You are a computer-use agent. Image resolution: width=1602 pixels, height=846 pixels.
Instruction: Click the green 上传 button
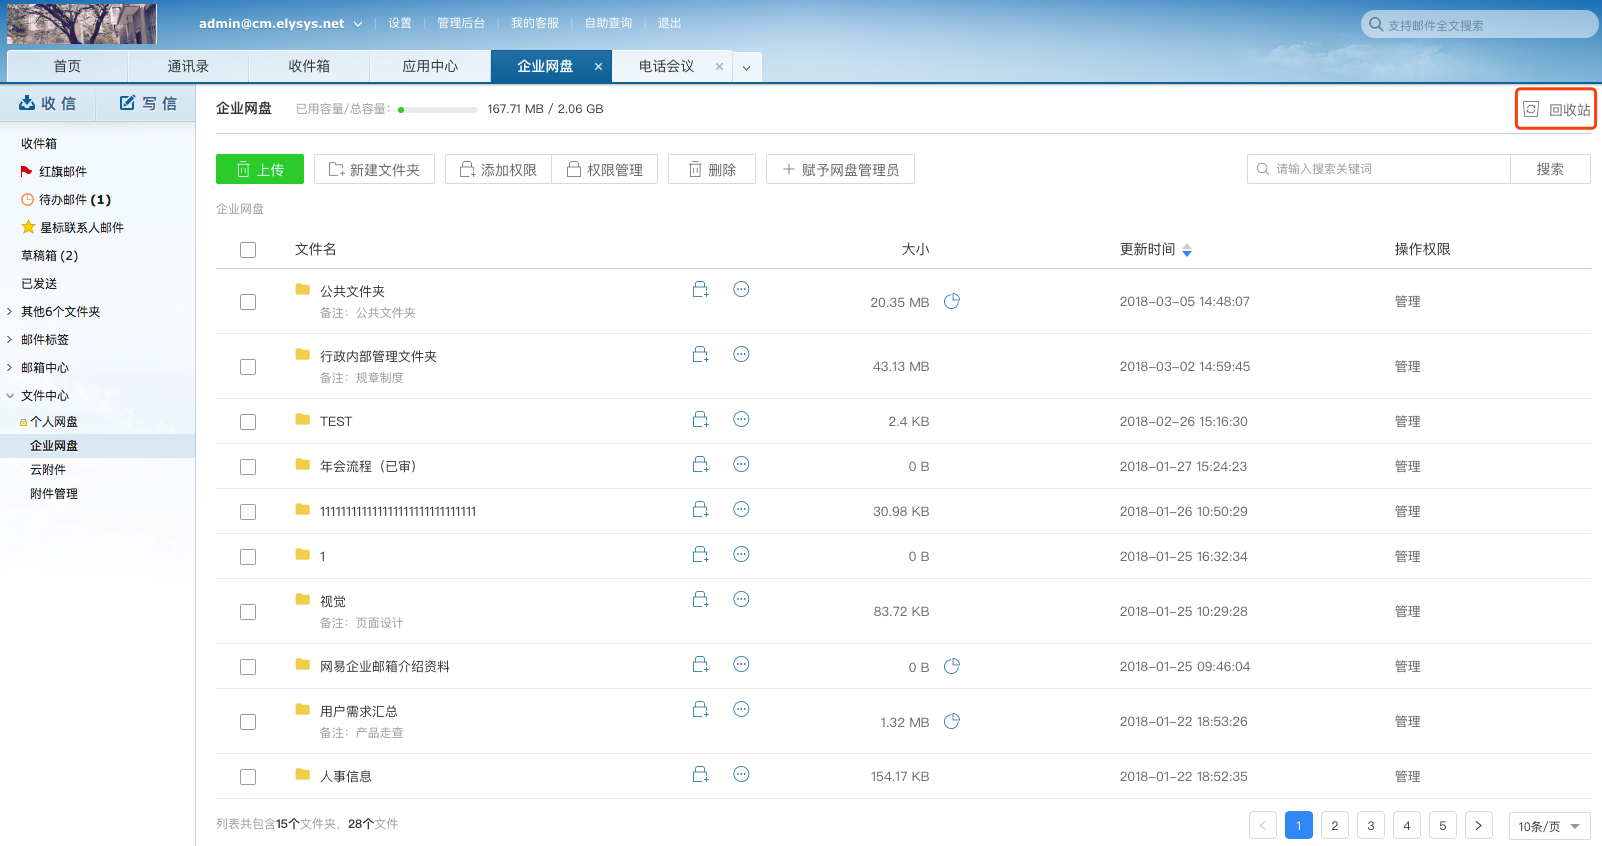click(x=260, y=170)
